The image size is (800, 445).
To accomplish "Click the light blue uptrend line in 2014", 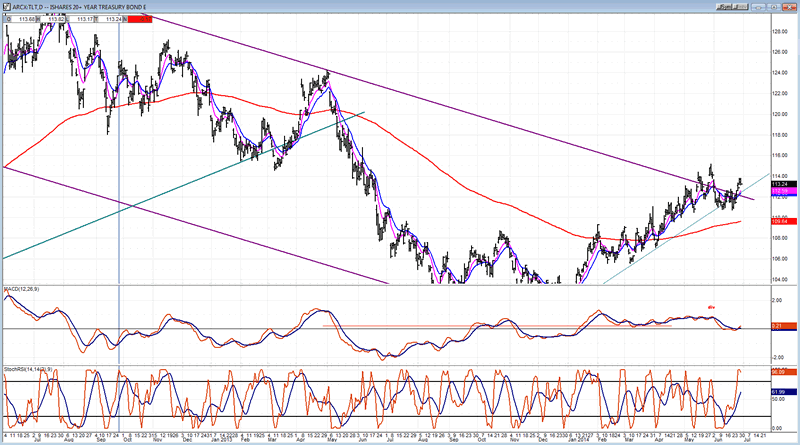I will [650, 247].
